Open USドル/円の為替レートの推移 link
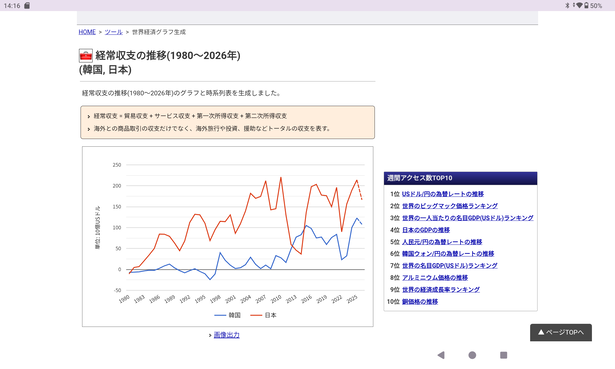 (x=443, y=194)
